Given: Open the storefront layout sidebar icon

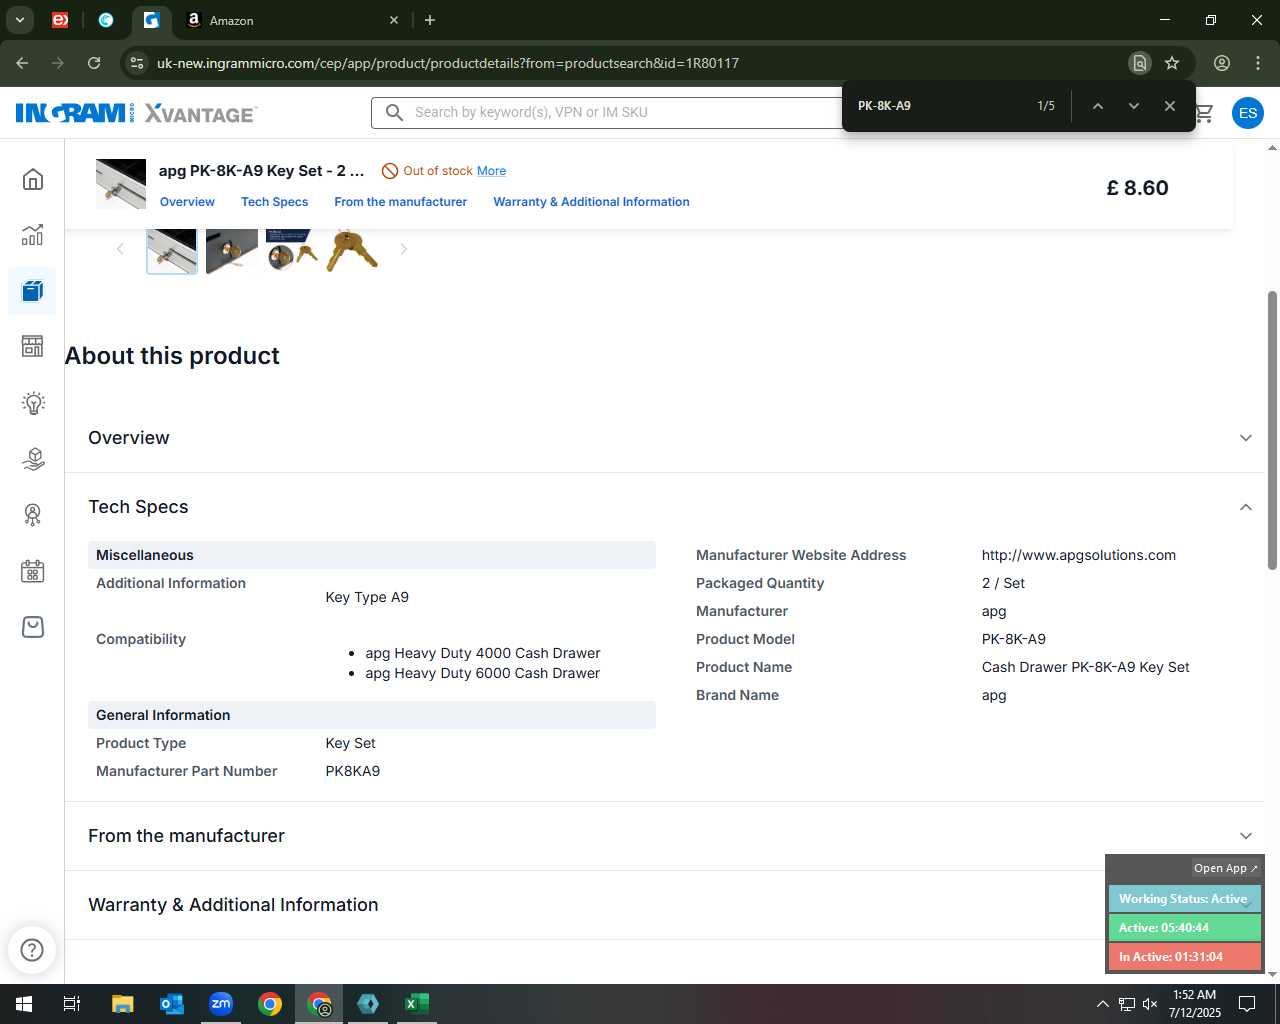Looking at the screenshot, I should point(33,347).
